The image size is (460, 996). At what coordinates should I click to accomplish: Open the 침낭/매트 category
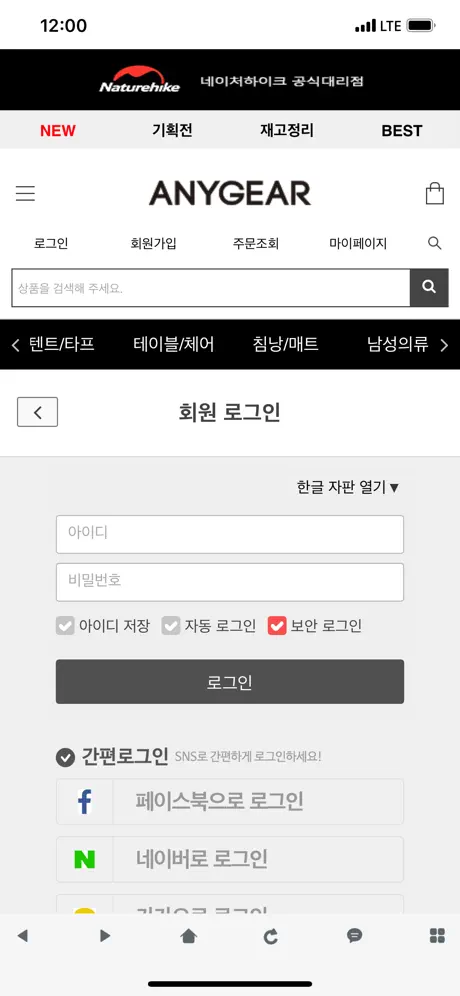click(285, 345)
